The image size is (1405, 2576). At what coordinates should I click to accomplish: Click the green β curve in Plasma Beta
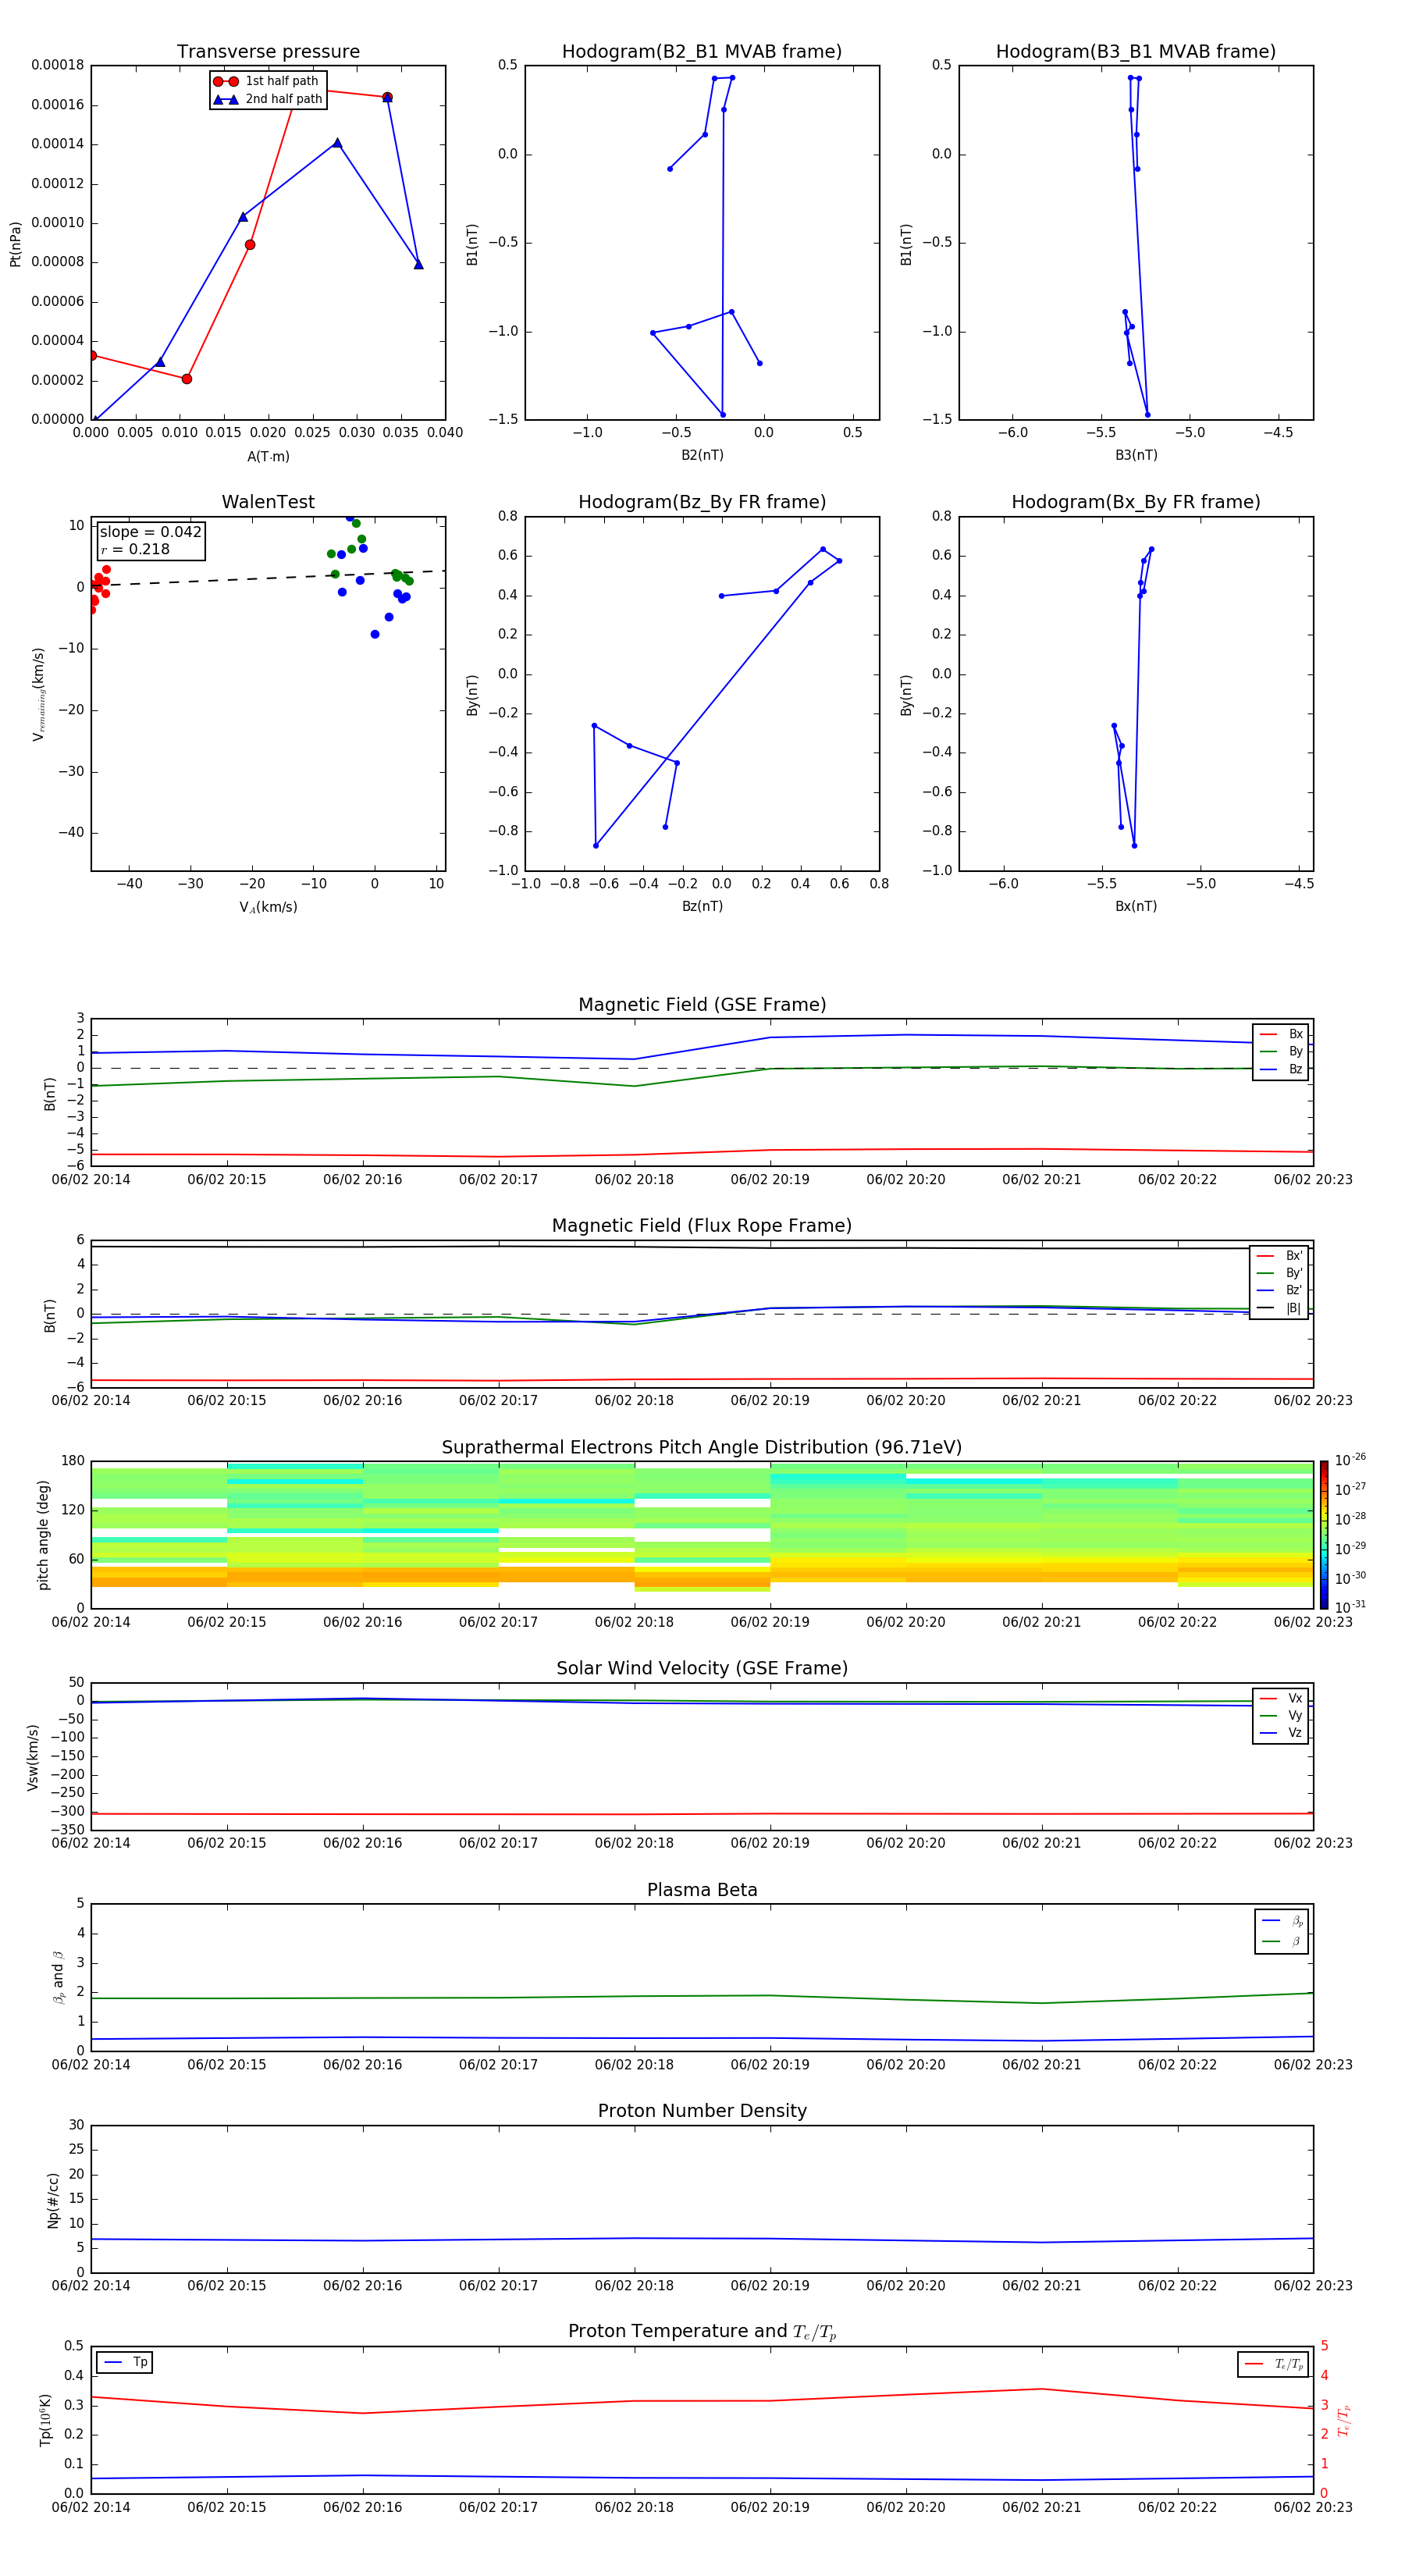tap(700, 1996)
